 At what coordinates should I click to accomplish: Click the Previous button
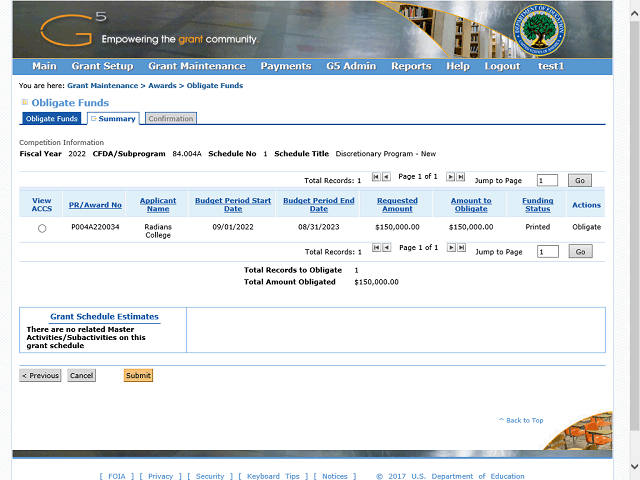(40, 376)
